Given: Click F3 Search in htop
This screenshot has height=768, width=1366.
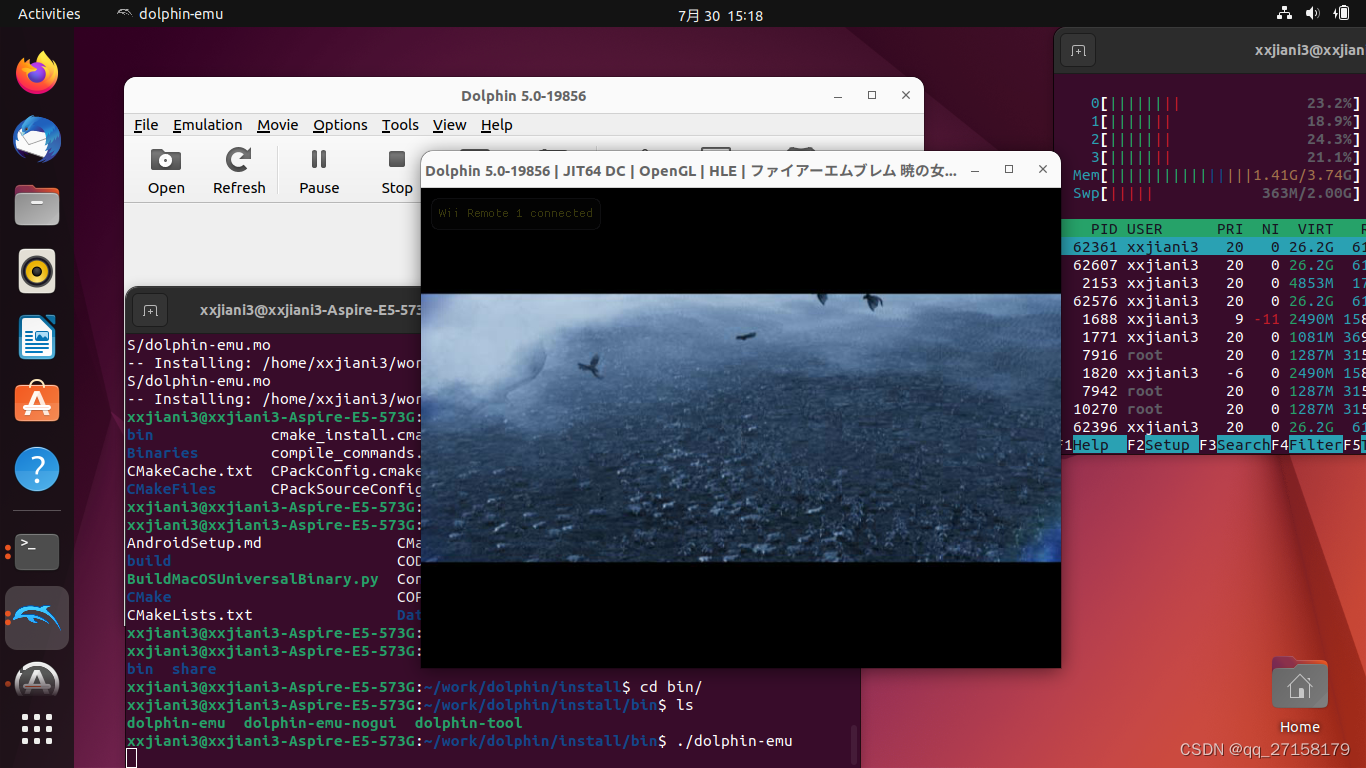Looking at the screenshot, I should click(1234, 445).
